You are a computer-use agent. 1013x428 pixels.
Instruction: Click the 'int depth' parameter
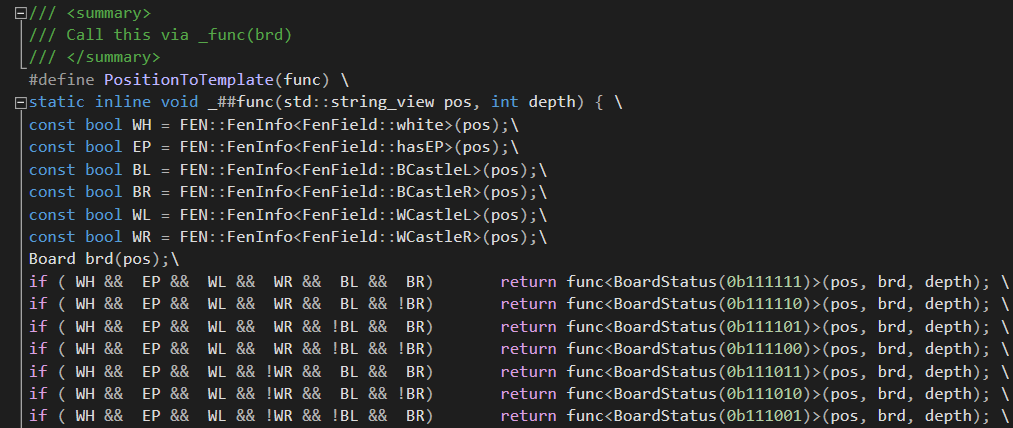(x=520, y=102)
